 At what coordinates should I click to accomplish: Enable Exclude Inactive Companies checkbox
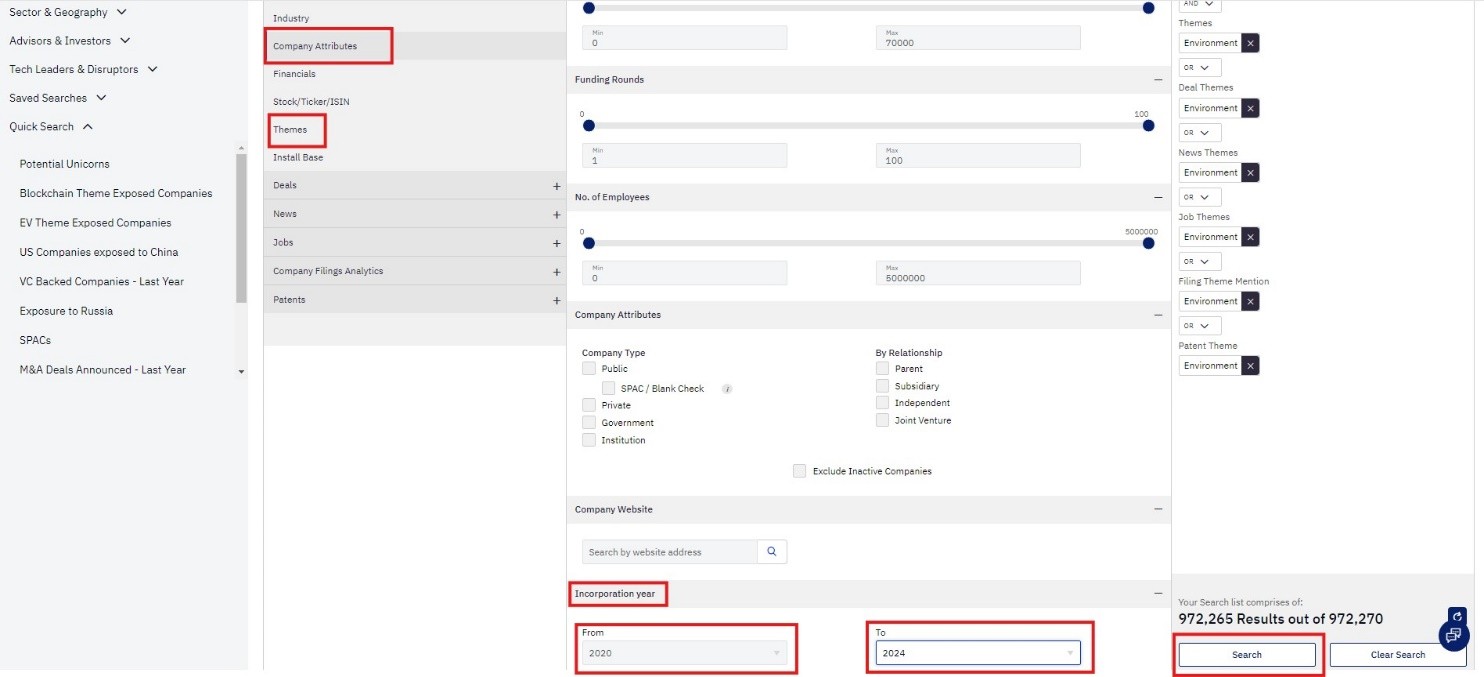pos(799,471)
